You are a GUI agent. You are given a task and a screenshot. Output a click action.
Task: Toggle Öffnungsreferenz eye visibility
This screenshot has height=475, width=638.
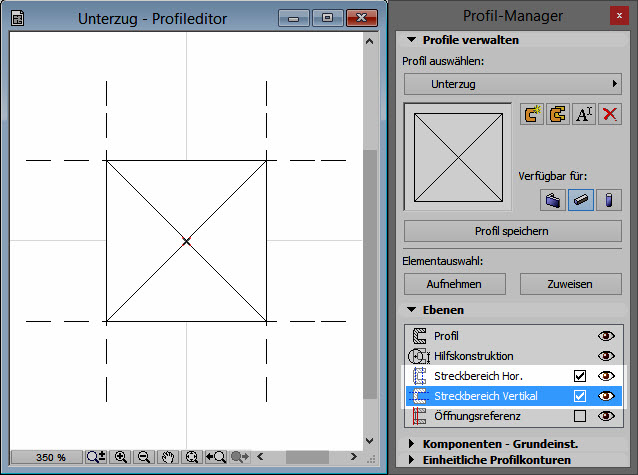coord(606,416)
